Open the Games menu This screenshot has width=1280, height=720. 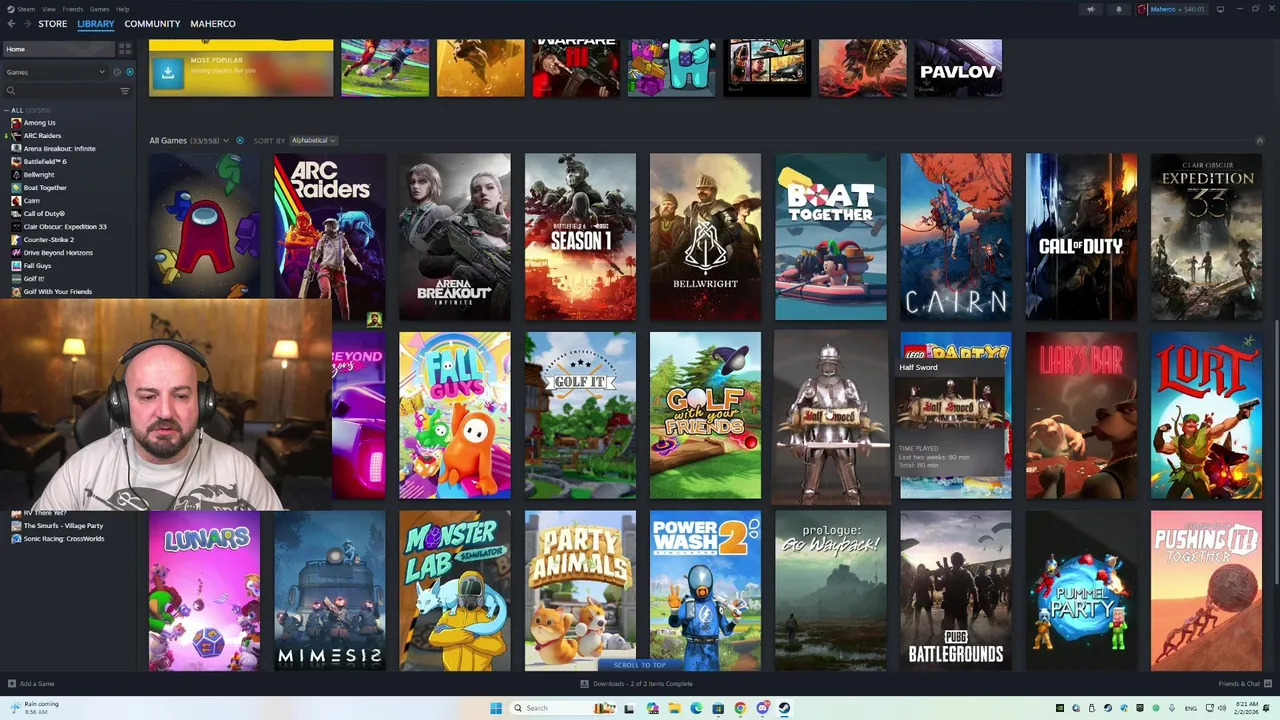[x=99, y=9]
